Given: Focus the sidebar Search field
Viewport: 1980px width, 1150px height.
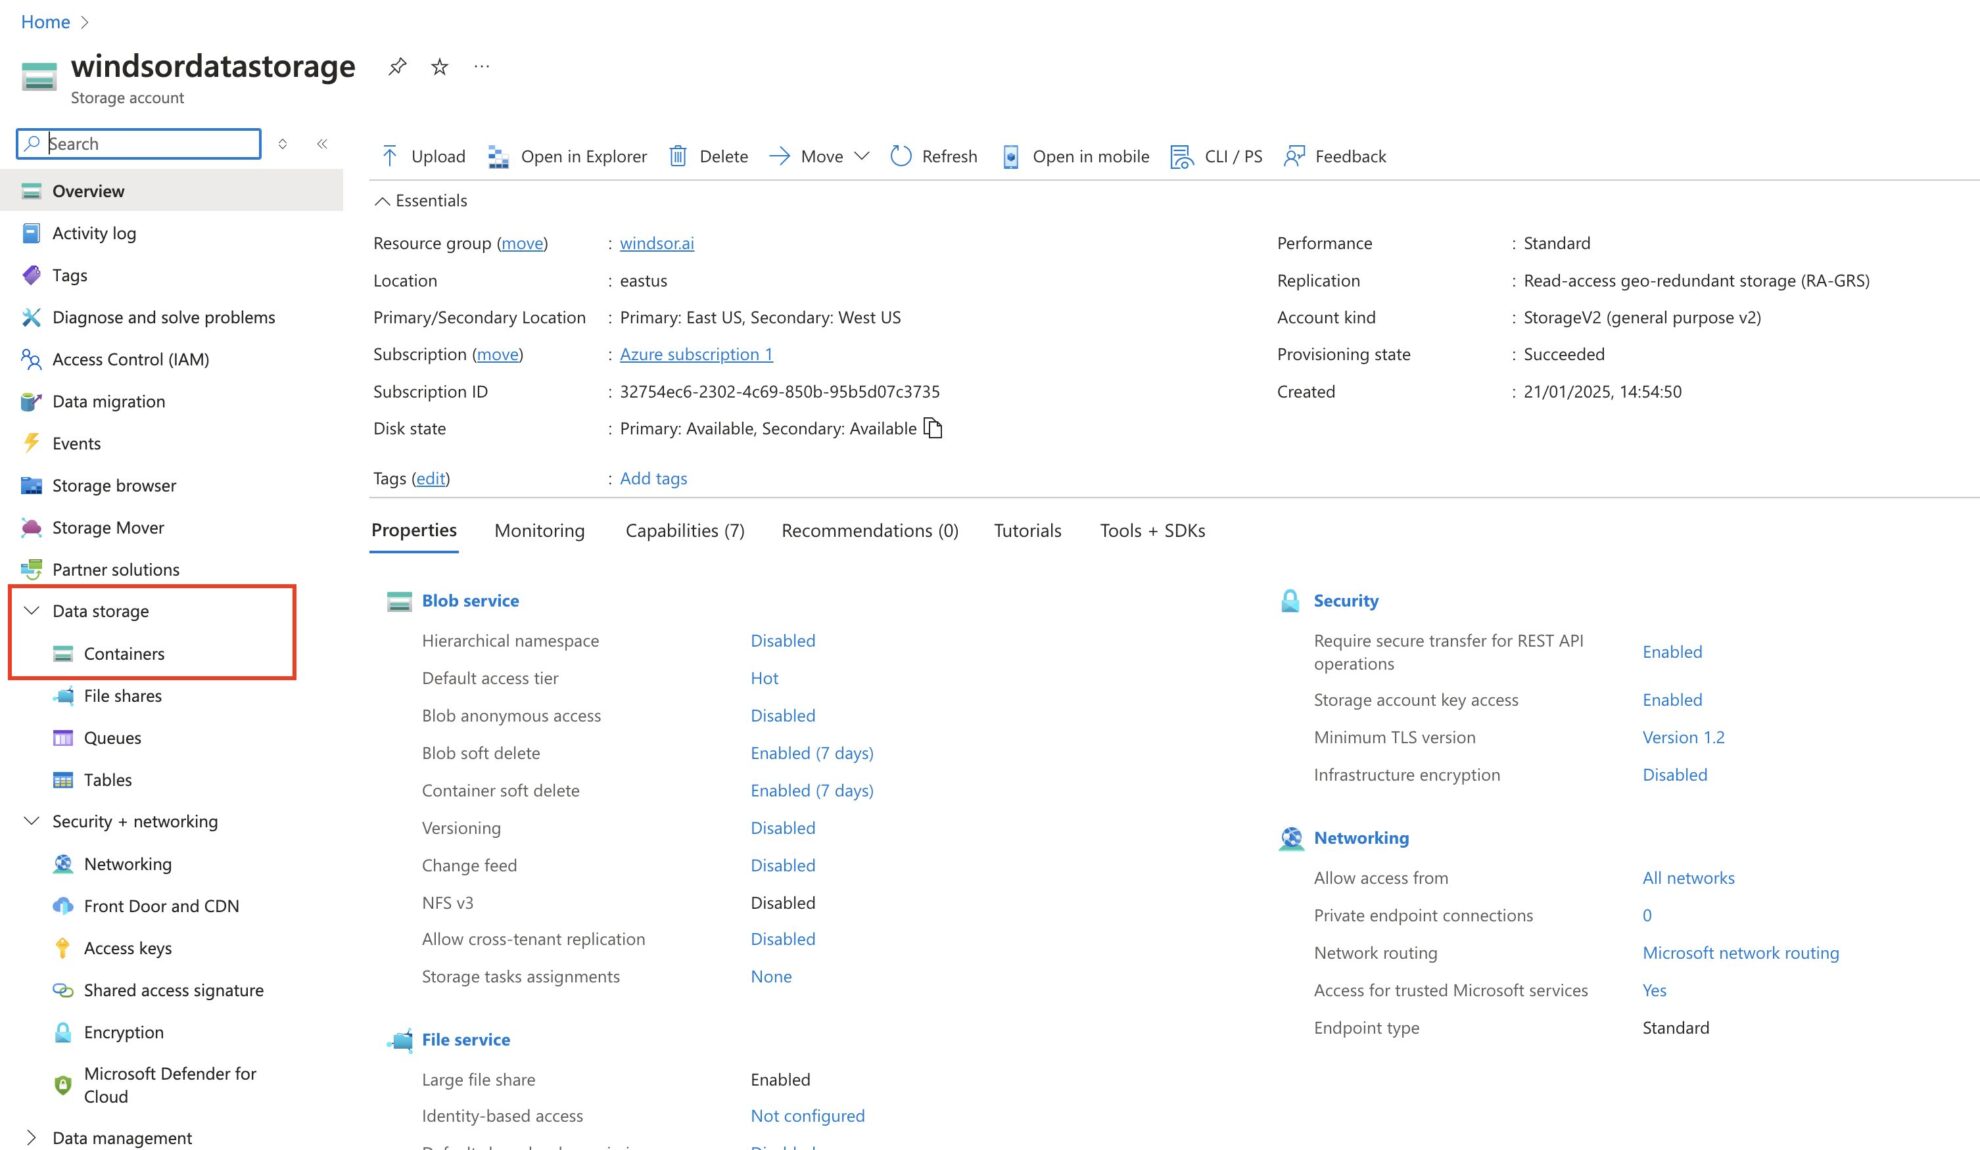Looking at the screenshot, I should tap(139, 144).
